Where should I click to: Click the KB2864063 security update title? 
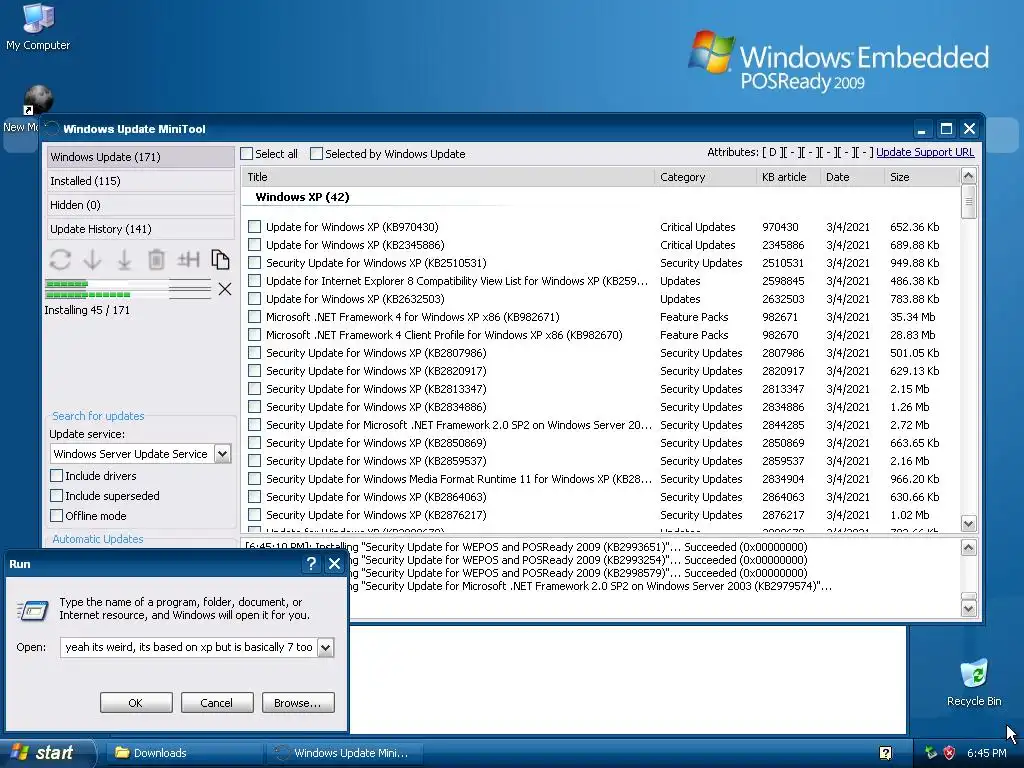tap(376, 497)
